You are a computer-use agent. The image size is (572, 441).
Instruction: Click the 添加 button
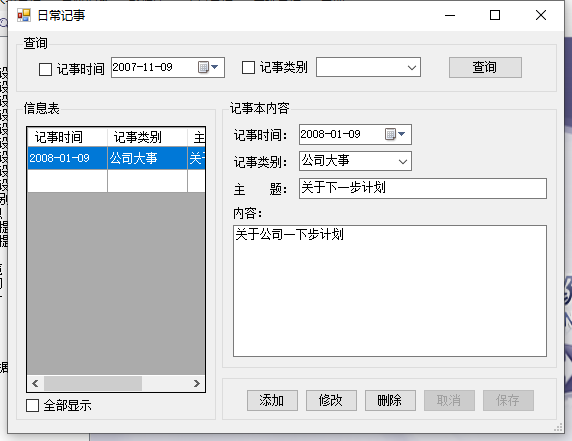tap(272, 401)
